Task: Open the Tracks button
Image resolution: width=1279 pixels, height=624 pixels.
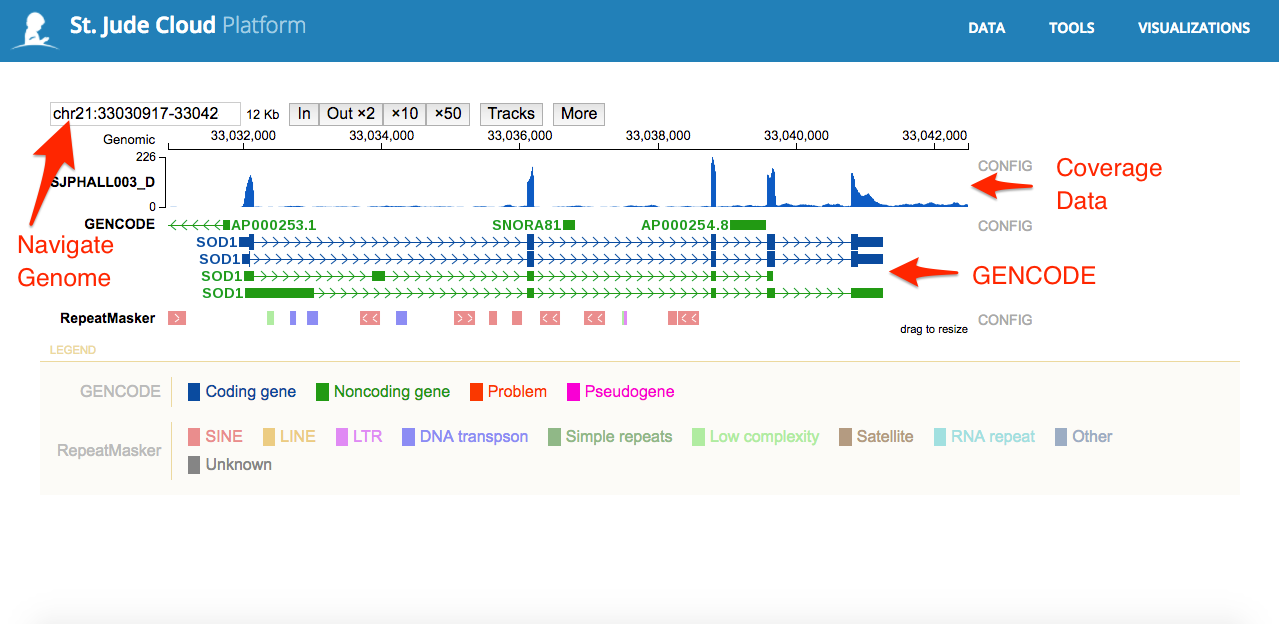Action: coord(511,114)
